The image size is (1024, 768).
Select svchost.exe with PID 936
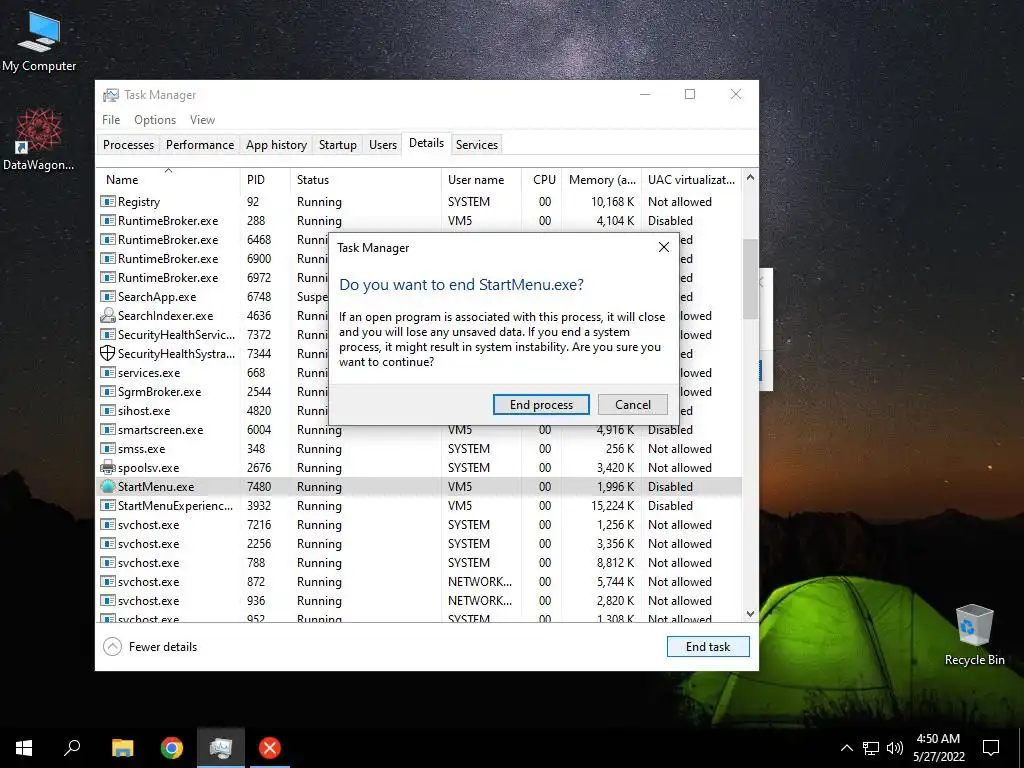tap(419, 600)
